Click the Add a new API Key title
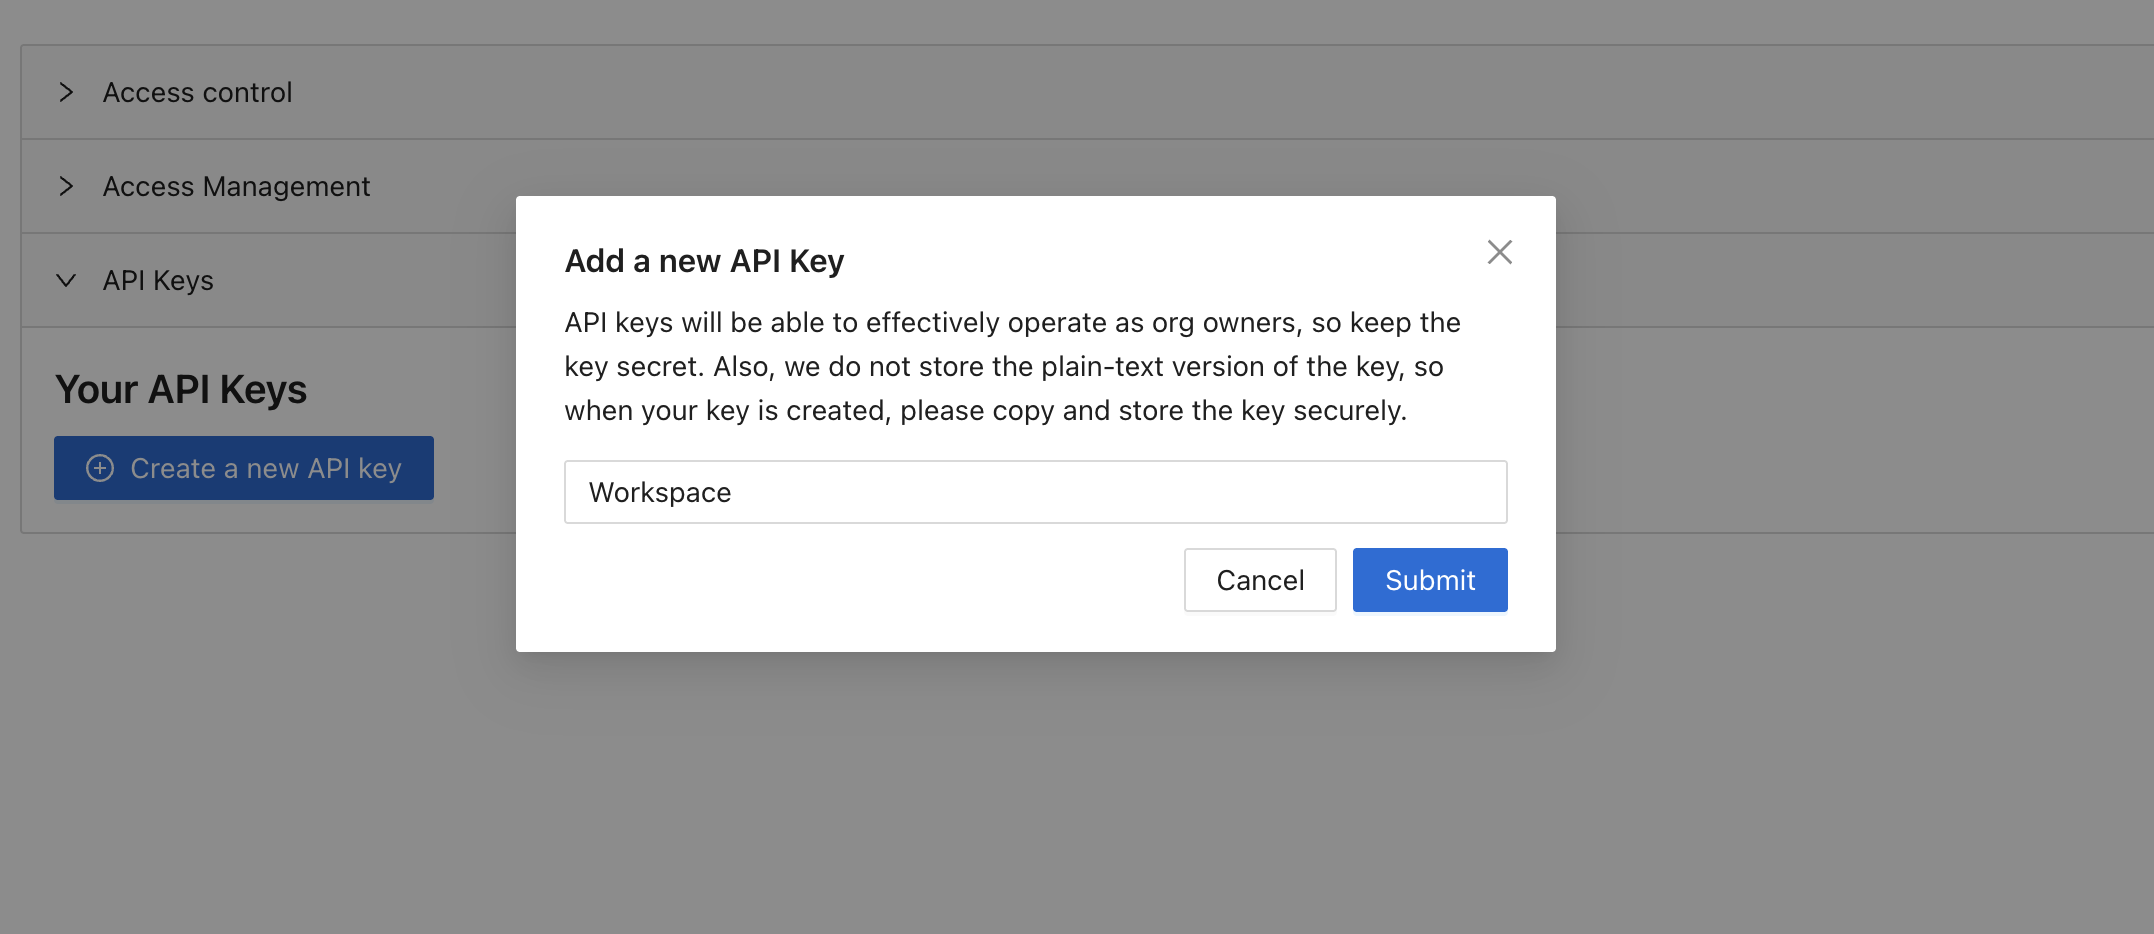This screenshot has width=2154, height=934. (704, 261)
